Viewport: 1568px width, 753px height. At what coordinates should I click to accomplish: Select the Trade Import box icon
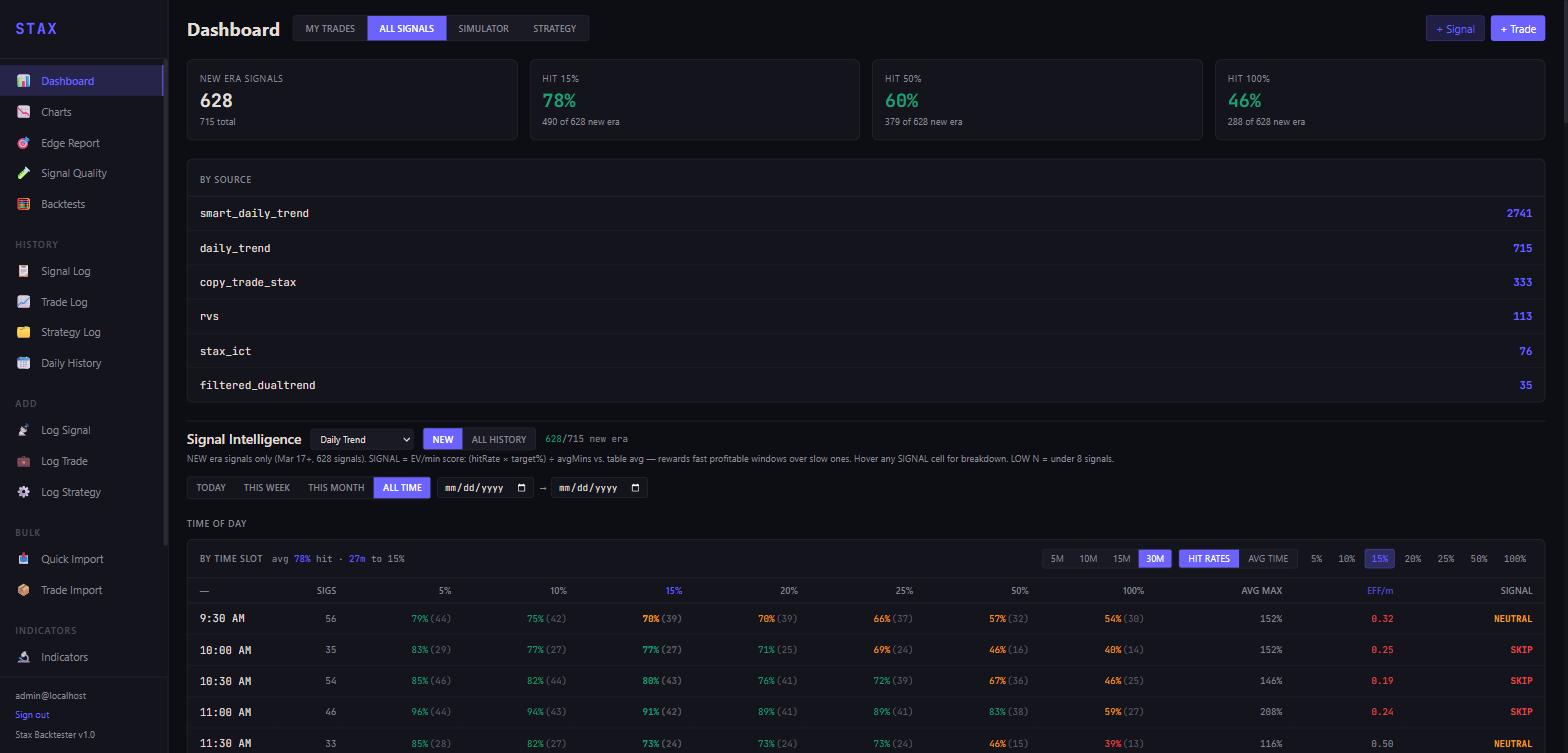pyautogui.click(x=23, y=590)
